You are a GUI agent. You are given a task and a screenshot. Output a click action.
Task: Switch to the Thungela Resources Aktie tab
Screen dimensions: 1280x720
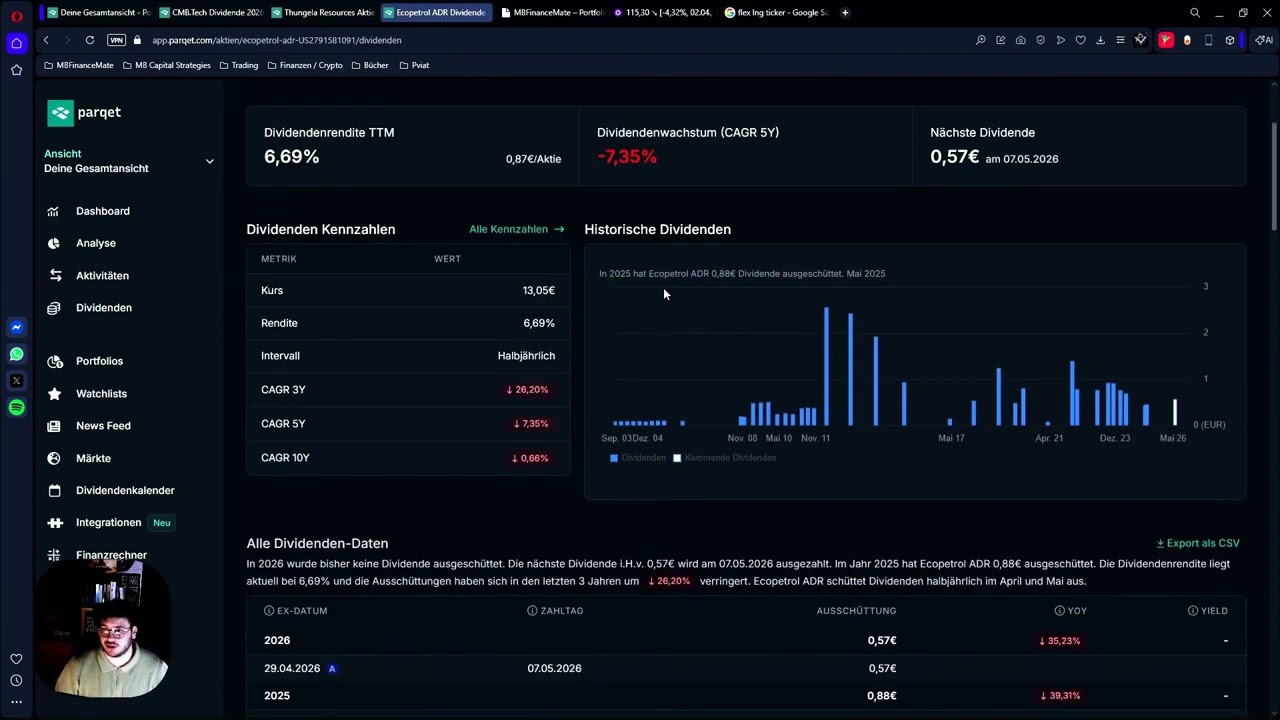(x=322, y=13)
